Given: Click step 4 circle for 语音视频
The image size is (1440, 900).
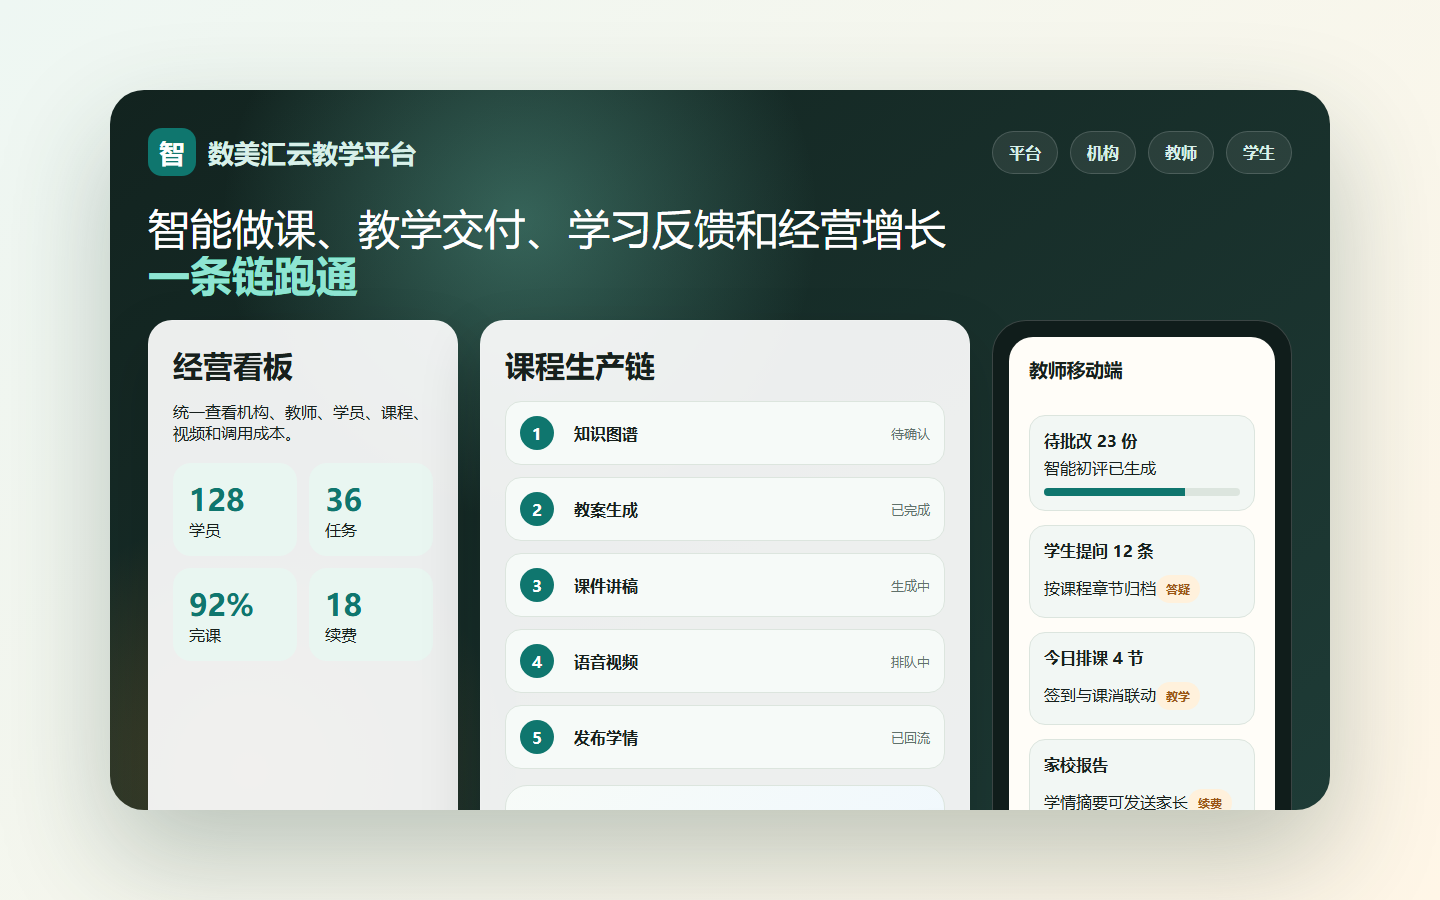Looking at the screenshot, I should pos(537,661).
